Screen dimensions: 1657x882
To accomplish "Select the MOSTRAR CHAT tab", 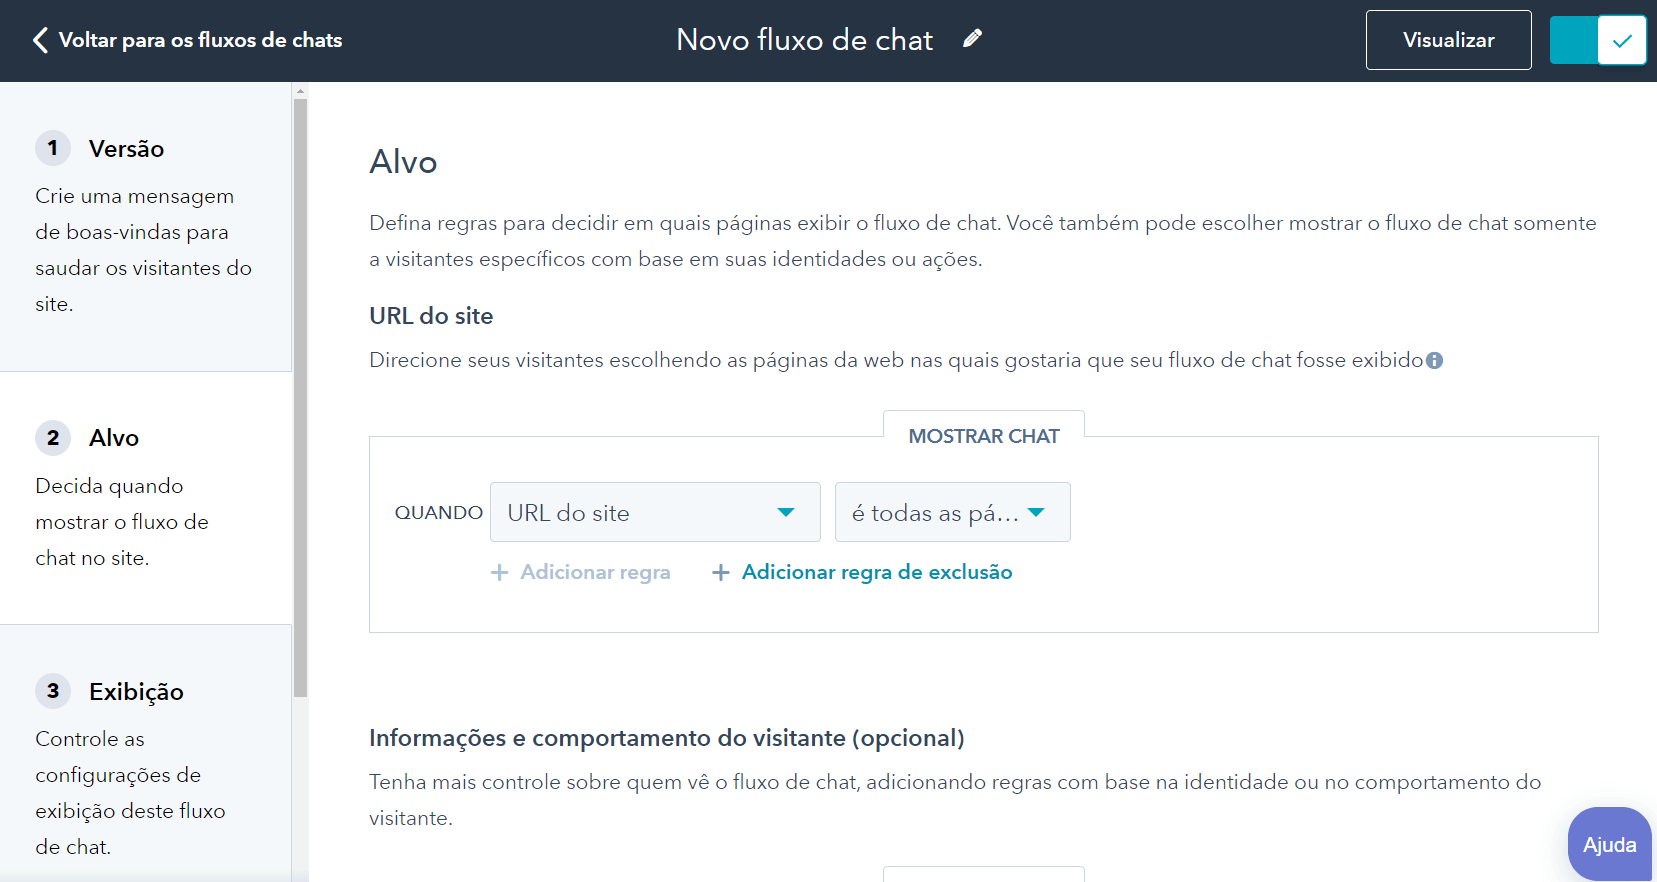I will coord(983,437).
